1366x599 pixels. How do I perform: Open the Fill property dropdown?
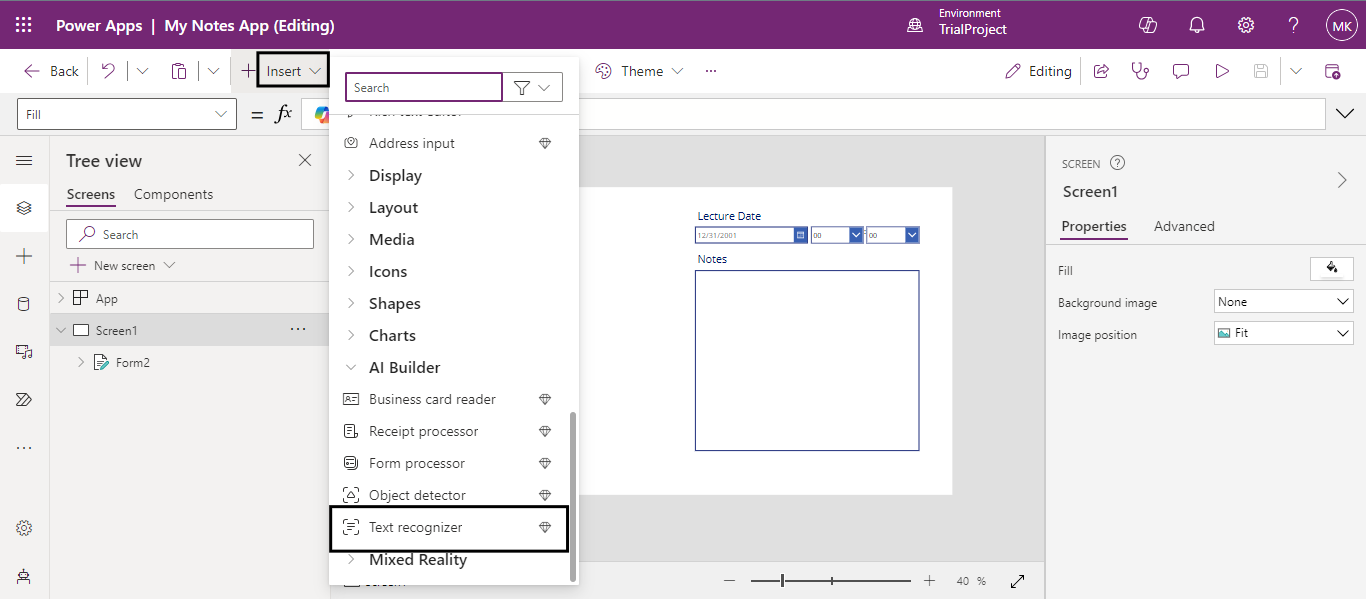[126, 115]
